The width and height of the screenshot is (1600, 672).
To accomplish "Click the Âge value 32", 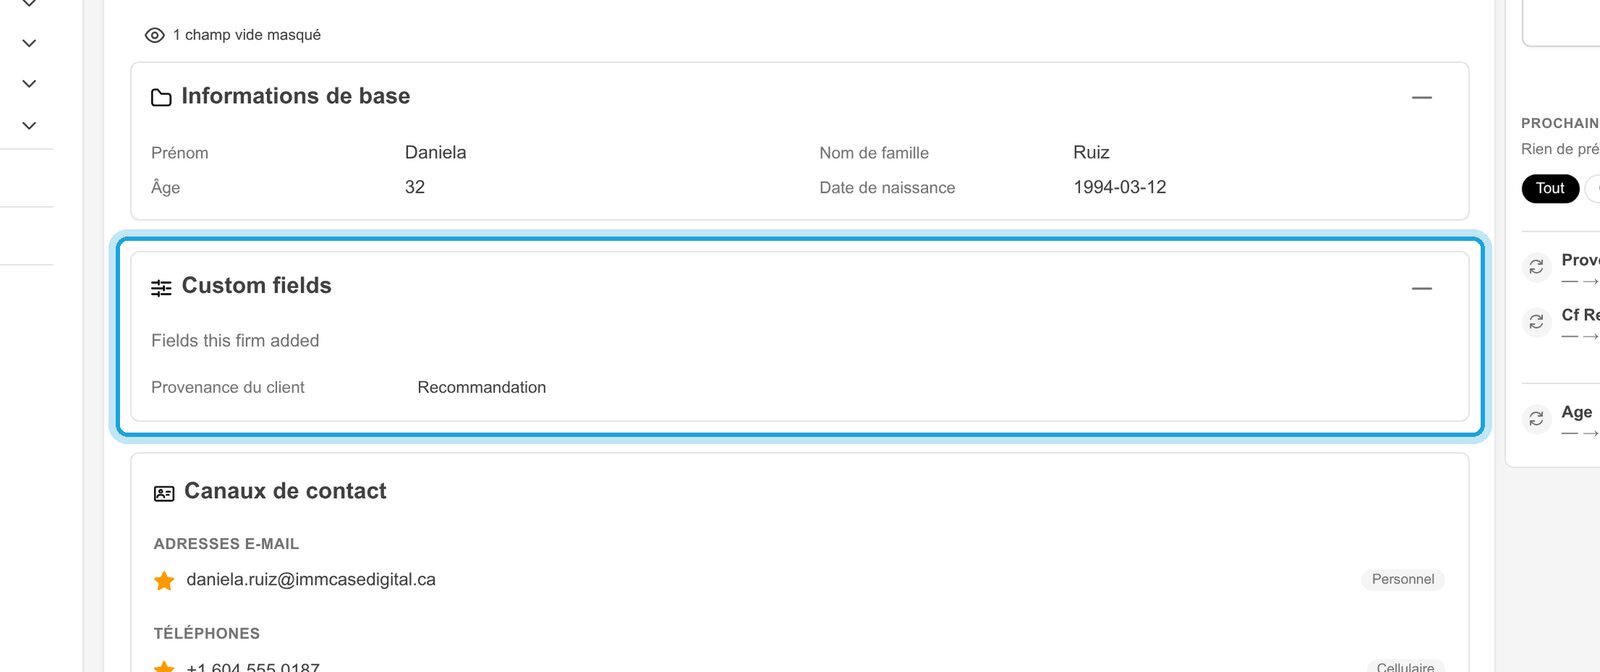I will (x=415, y=187).
